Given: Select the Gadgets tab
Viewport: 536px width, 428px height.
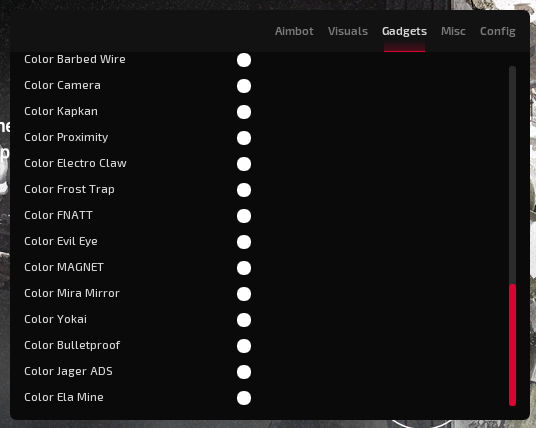Looking at the screenshot, I should point(404,31).
